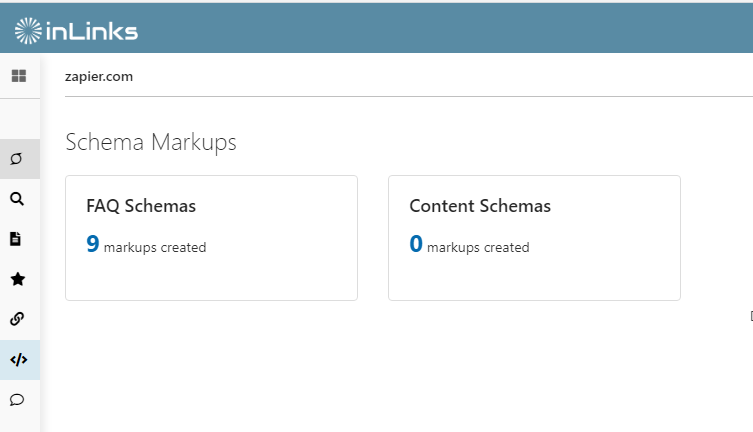Click the inLinks starburst logo icon

[x=28, y=31]
